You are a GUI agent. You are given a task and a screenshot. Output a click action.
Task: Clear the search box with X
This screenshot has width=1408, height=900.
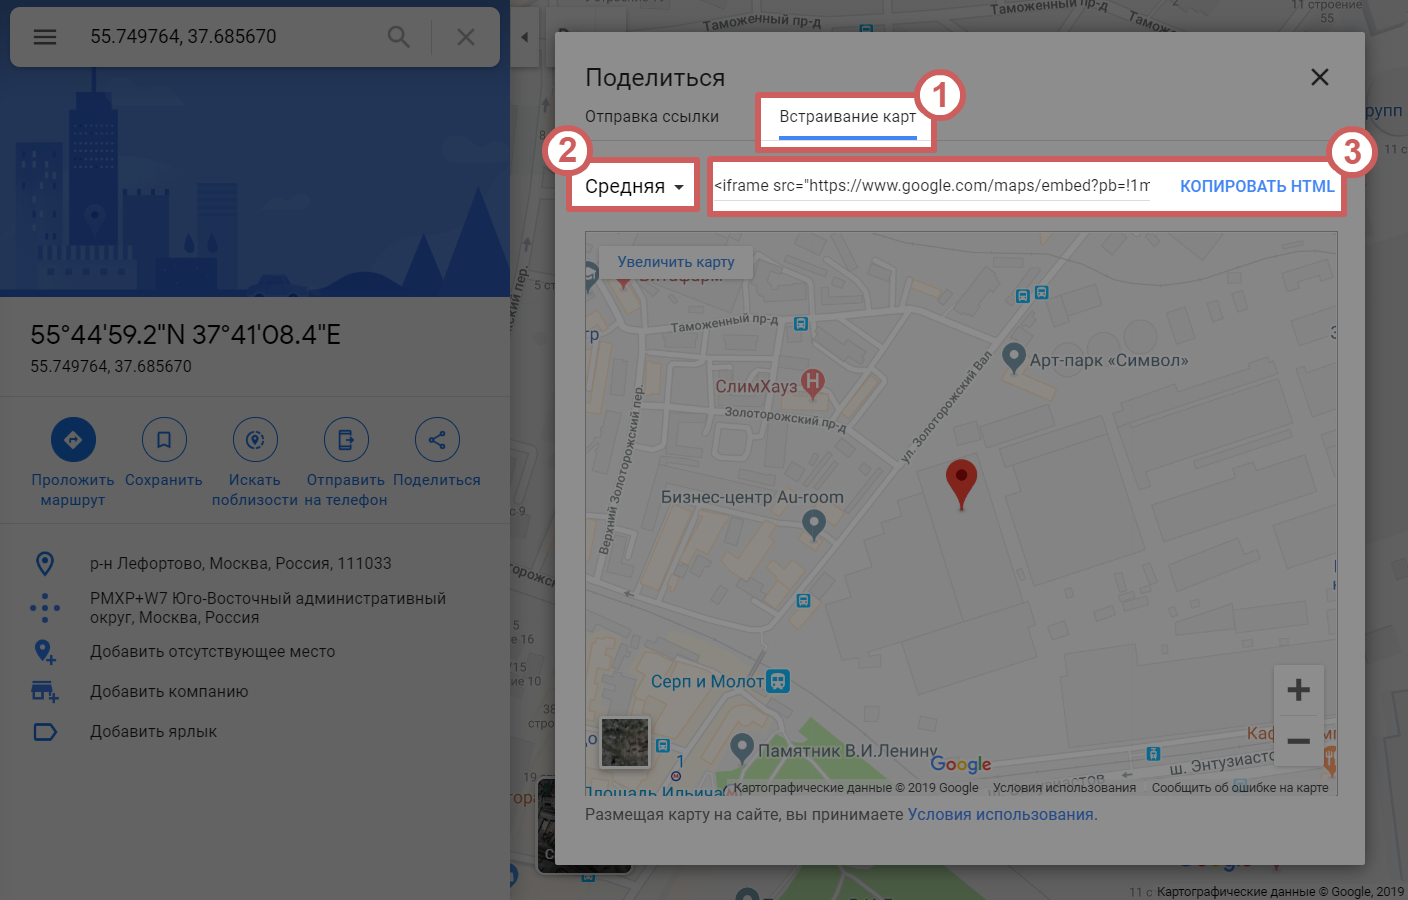465,37
